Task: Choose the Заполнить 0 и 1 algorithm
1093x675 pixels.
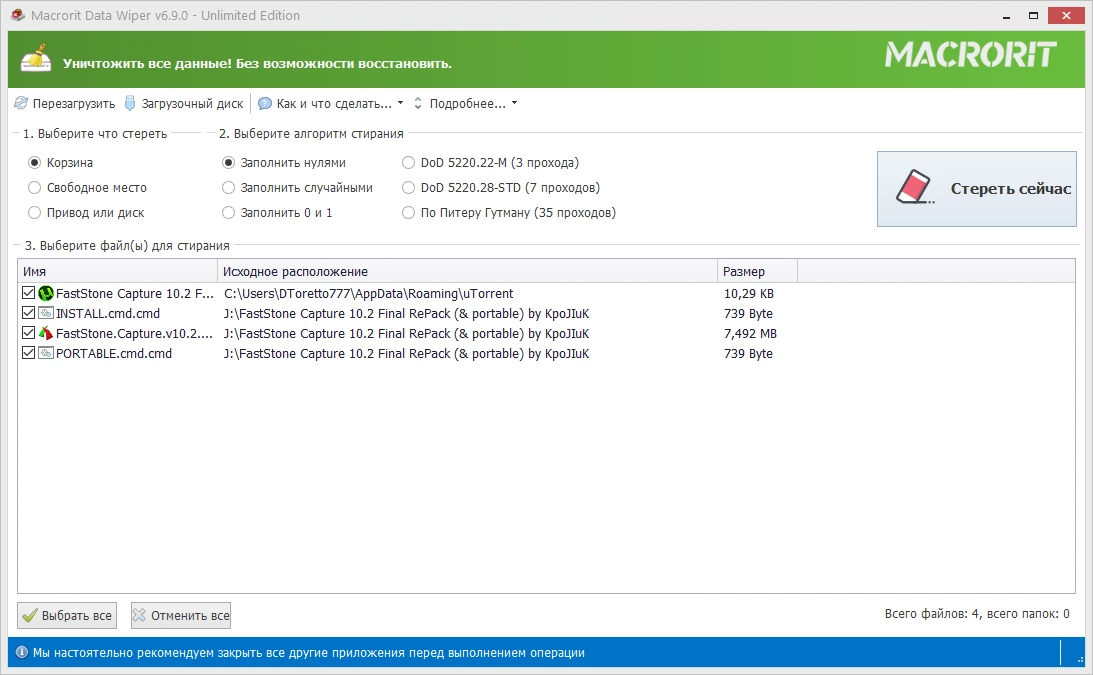Action: point(228,213)
